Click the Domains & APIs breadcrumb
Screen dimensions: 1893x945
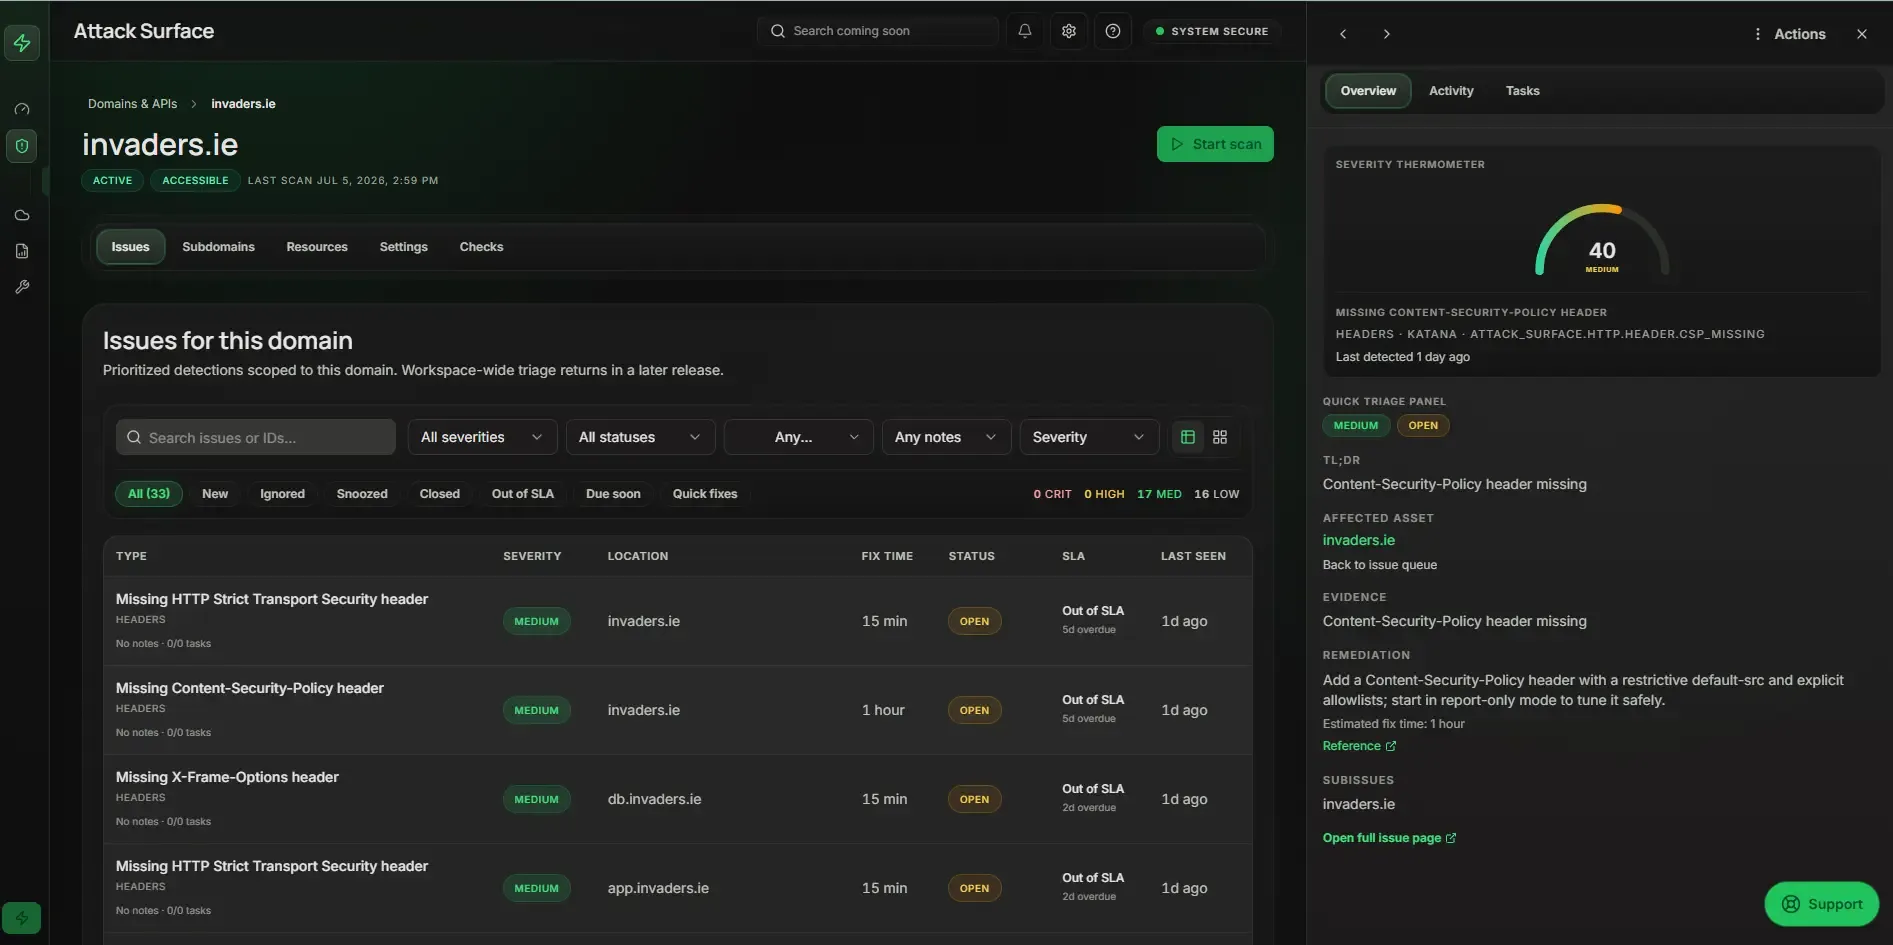coord(132,104)
